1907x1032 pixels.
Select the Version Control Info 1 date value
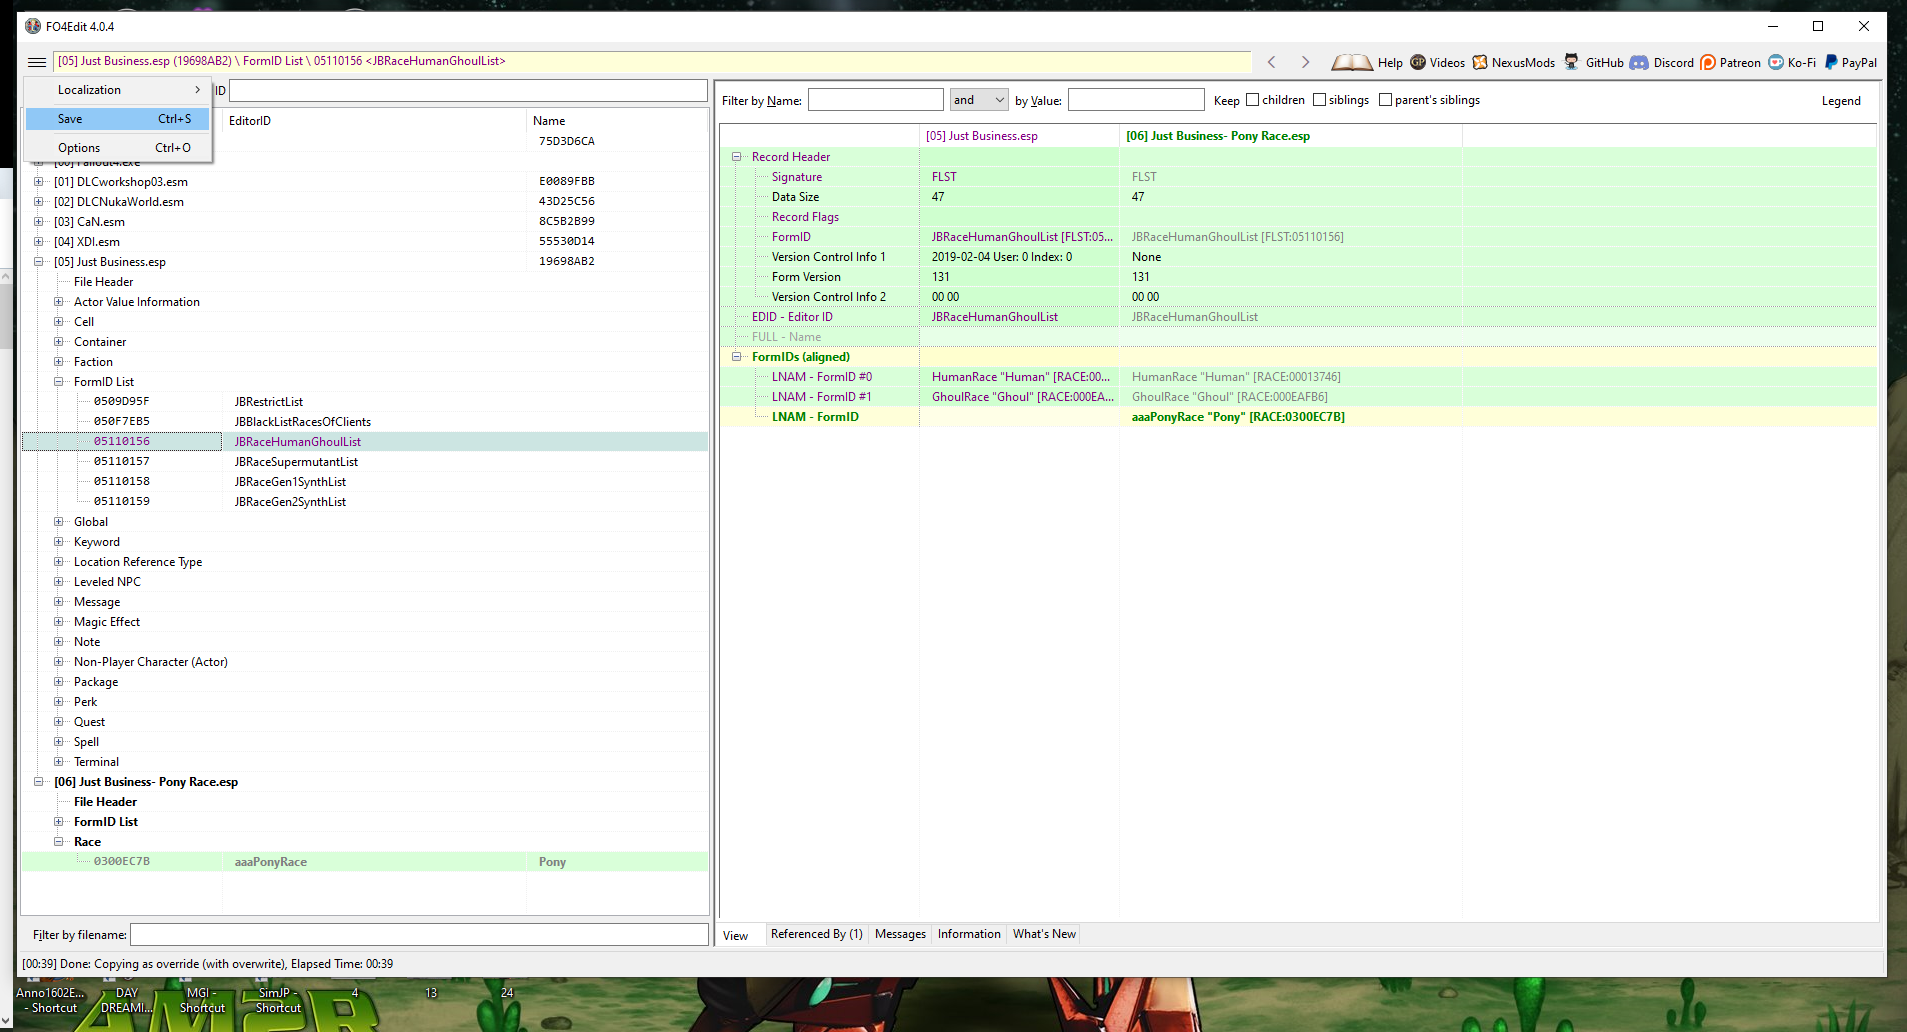(1019, 257)
